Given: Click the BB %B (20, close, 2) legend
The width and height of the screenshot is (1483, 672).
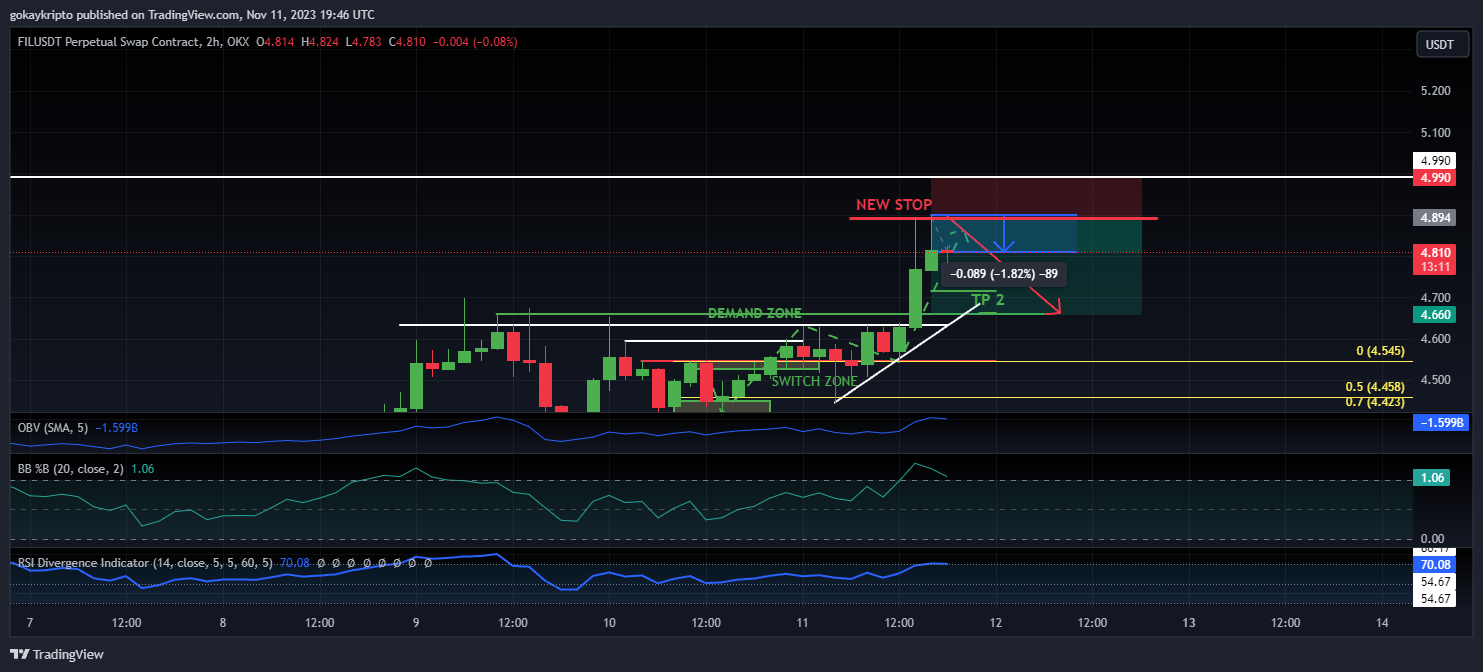Looking at the screenshot, I should (x=86, y=468).
